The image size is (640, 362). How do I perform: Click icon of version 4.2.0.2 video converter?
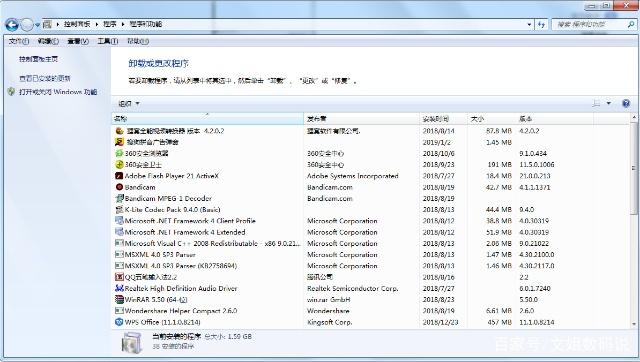pyautogui.click(x=119, y=131)
